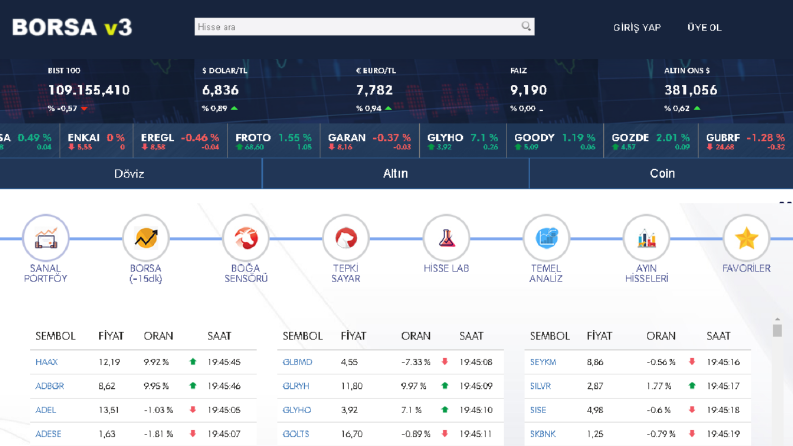This screenshot has height=446, width=793.
Task: Open the Boğa Sensörü bull icon
Action: click(x=246, y=238)
